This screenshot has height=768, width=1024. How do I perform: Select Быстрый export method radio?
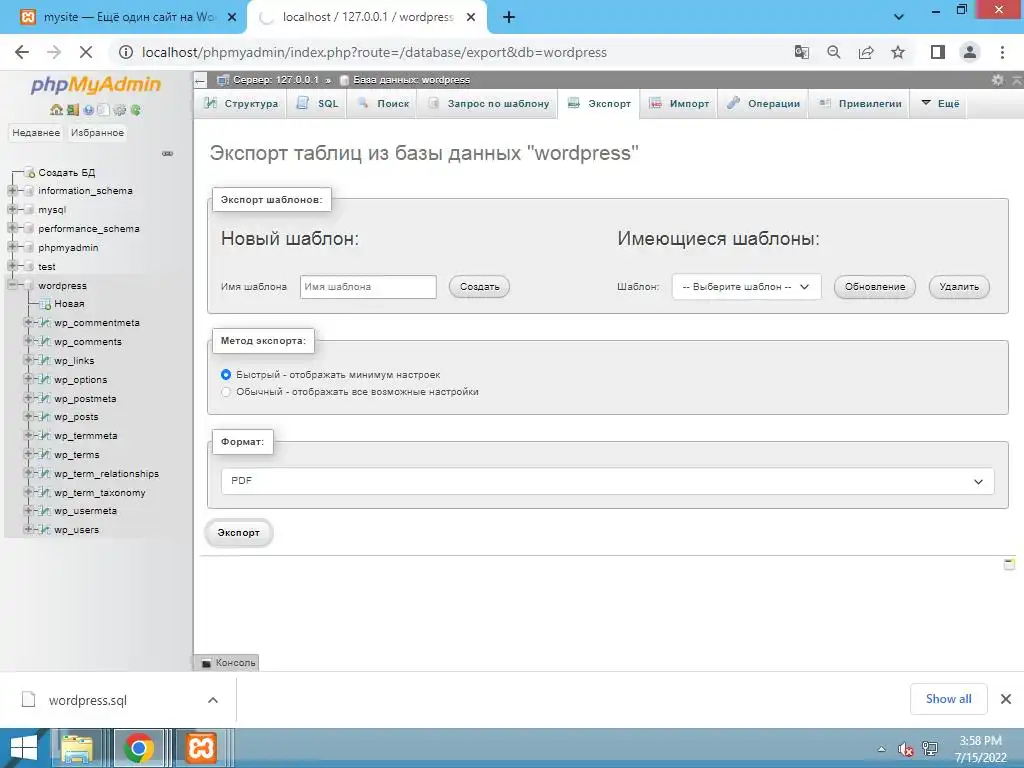point(226,375)
